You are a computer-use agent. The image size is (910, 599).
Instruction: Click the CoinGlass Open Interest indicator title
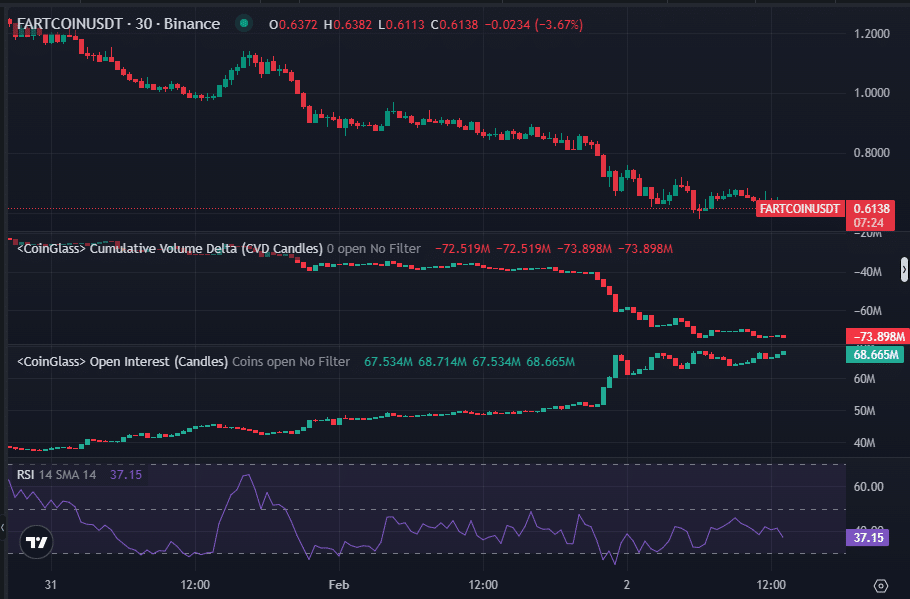122,362
